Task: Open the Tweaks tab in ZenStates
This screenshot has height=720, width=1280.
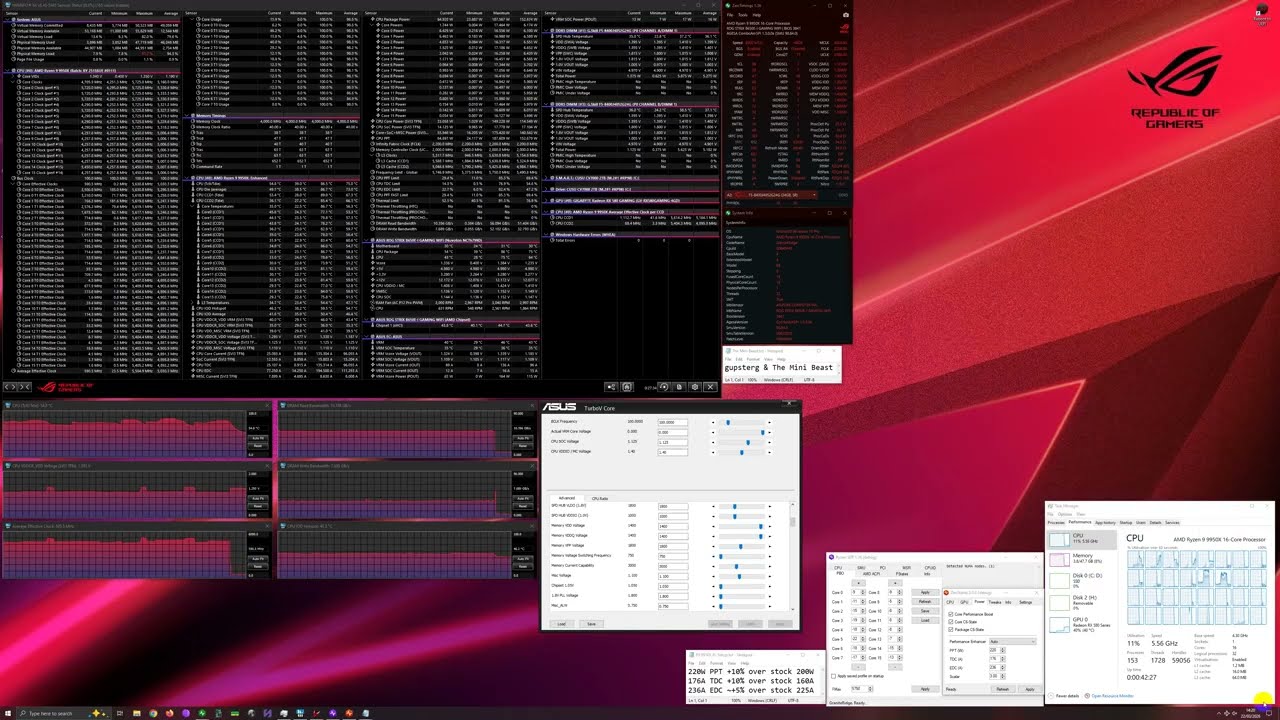Action: coord(995,602)
